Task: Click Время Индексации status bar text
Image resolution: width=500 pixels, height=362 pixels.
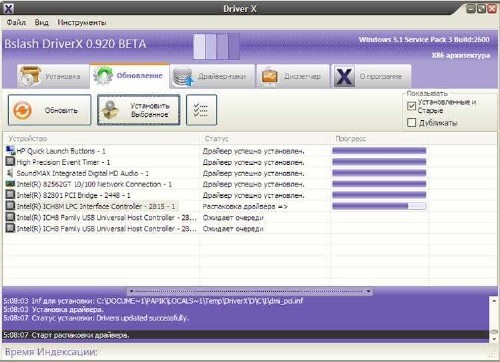Action: click(x=51, y=352)
